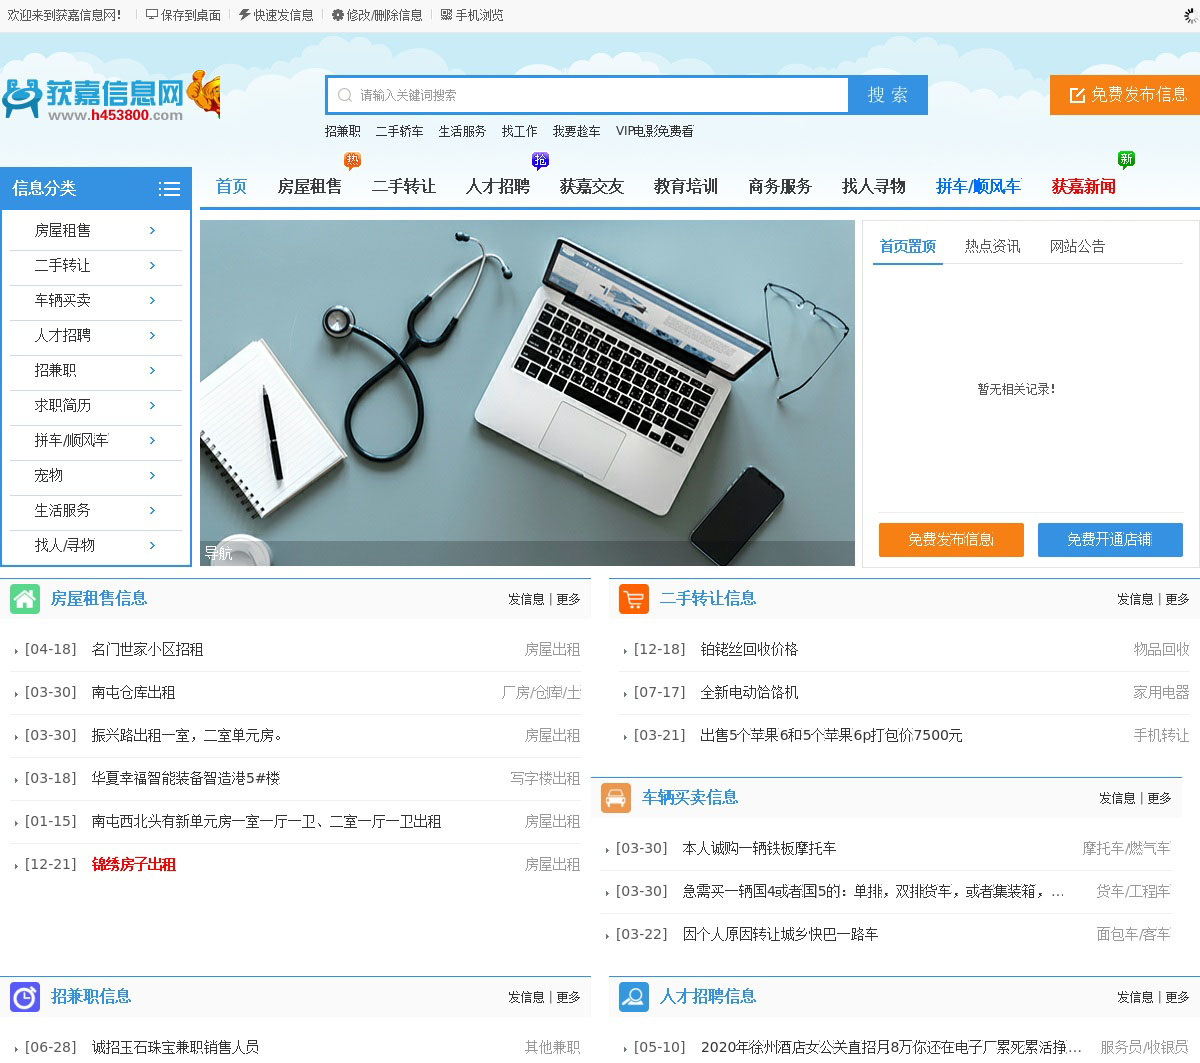Click the 获嘉信息网 site logo
The height and width of the screenshot is (1063, 1200).
(110, 97)
